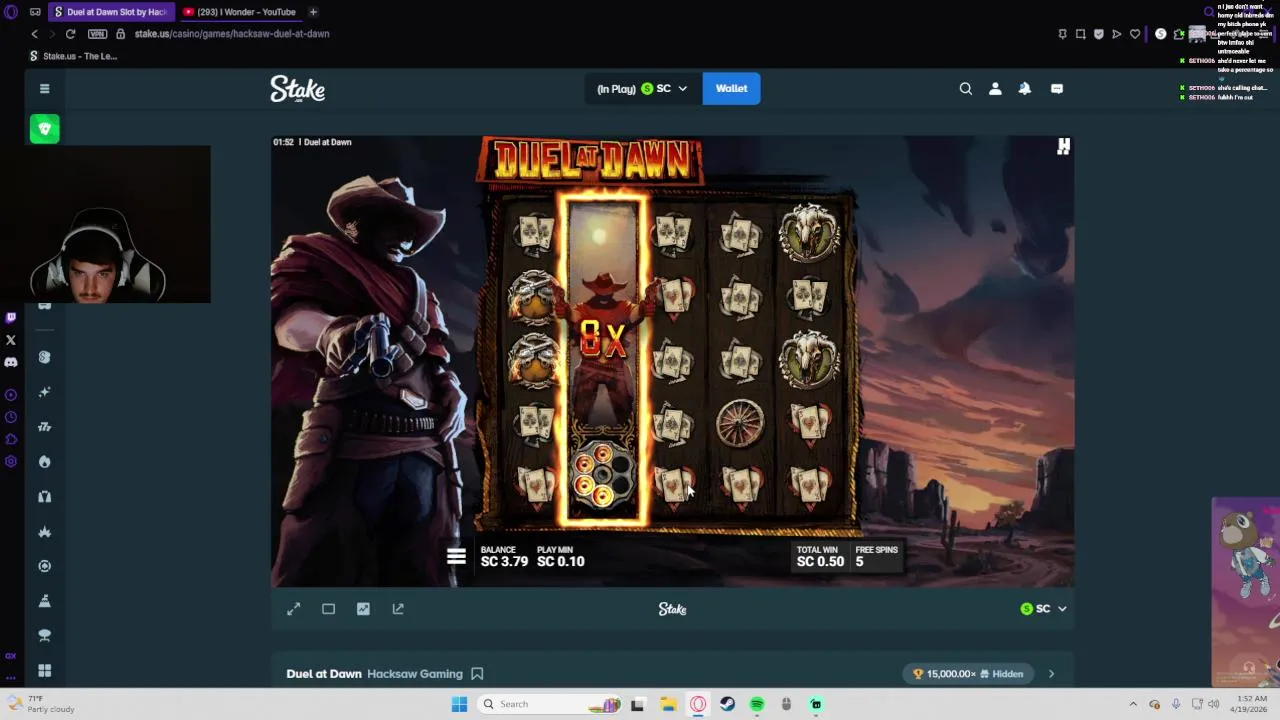Open Spotify from the taskbar

pyautogui.click(x=757, y=704)
